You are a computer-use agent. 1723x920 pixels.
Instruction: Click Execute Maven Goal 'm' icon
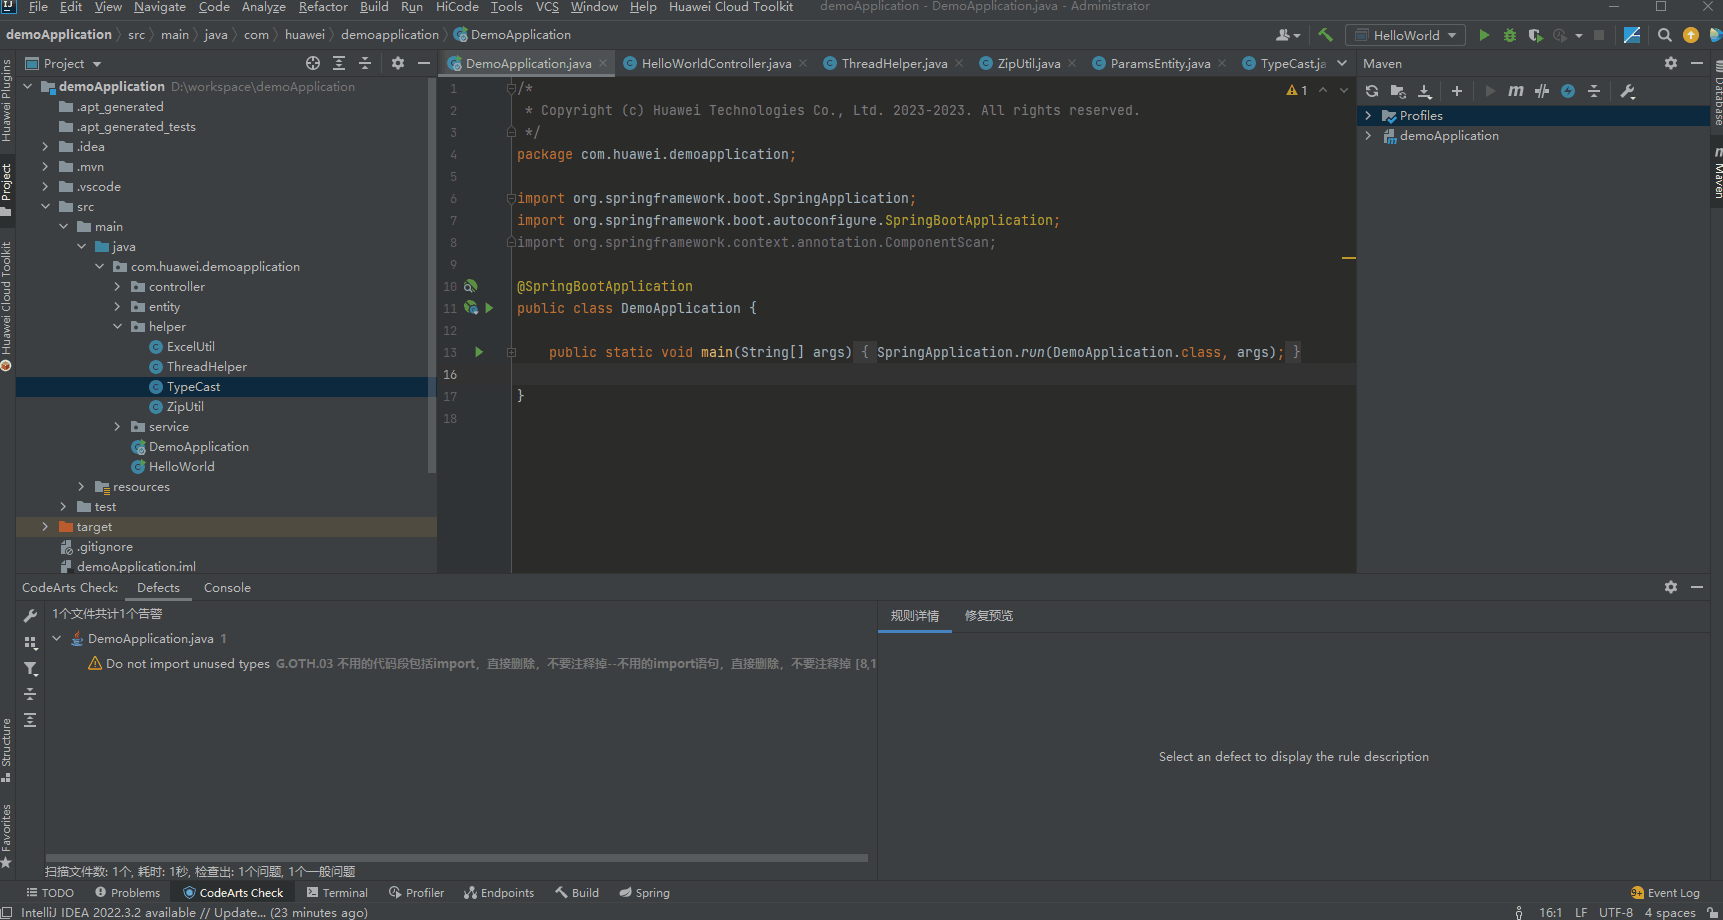tap(1516, 91)
